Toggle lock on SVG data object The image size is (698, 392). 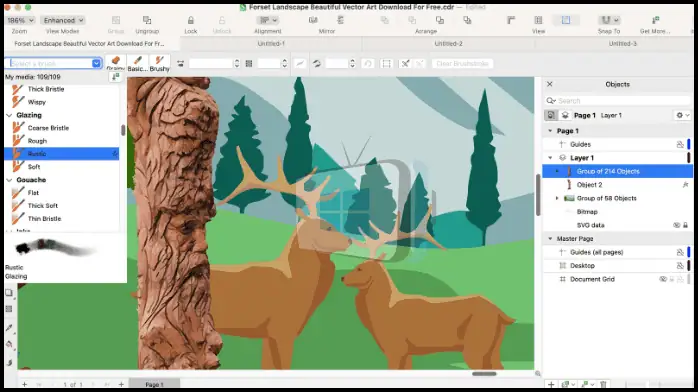tap(686, 225)
